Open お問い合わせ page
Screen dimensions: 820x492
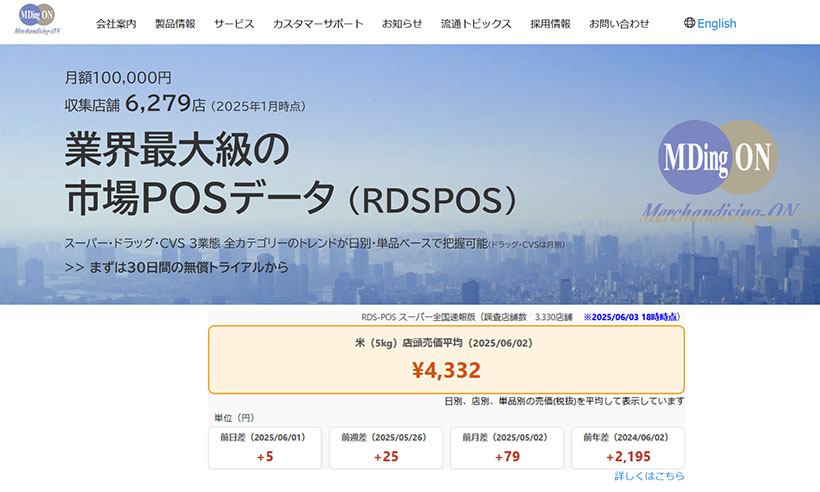pos(619,24)
